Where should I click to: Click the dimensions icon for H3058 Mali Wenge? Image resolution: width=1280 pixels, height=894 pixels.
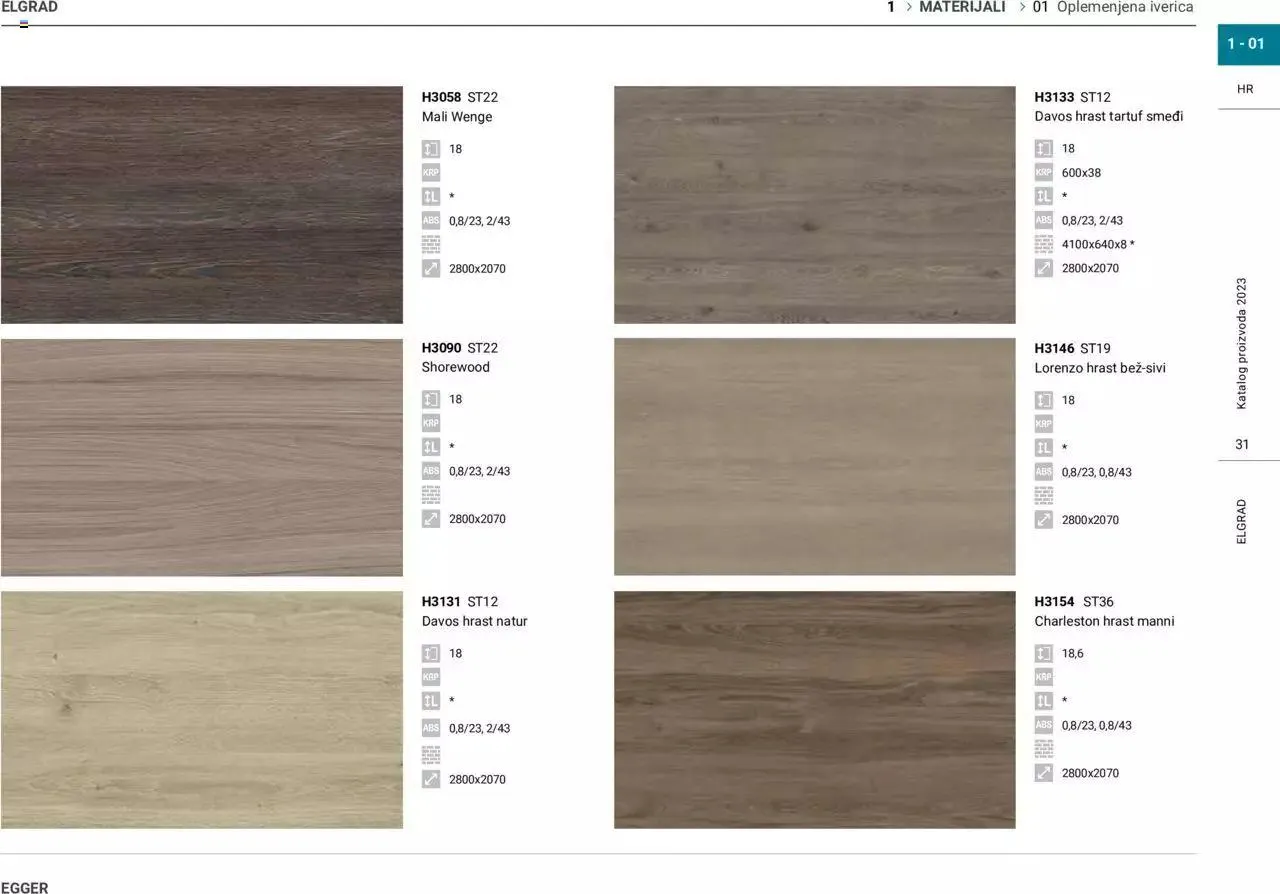[x=431, y=268]
